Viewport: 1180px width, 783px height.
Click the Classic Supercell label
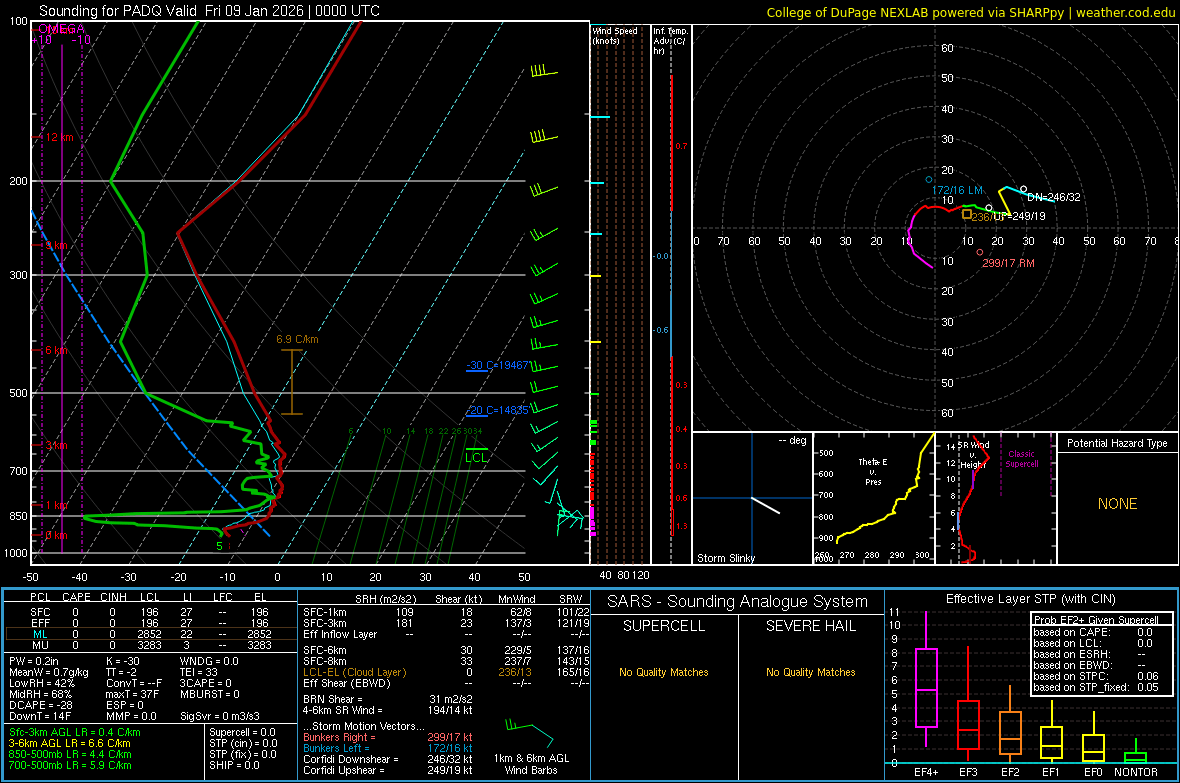pyautogui.click(x=1021, y=459)
